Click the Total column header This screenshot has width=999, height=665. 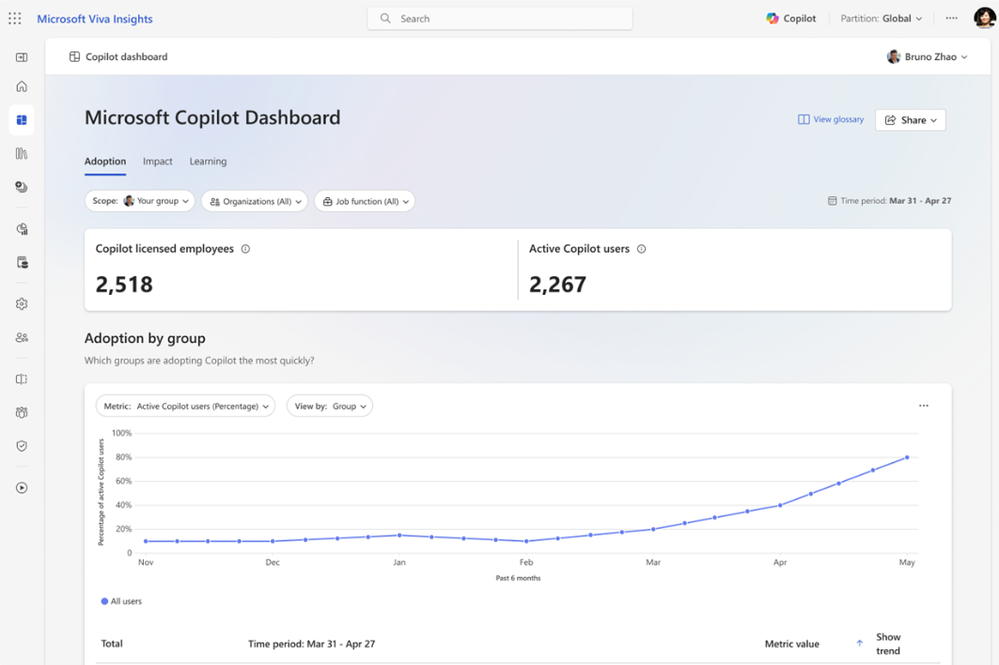[x=111, y=643]
